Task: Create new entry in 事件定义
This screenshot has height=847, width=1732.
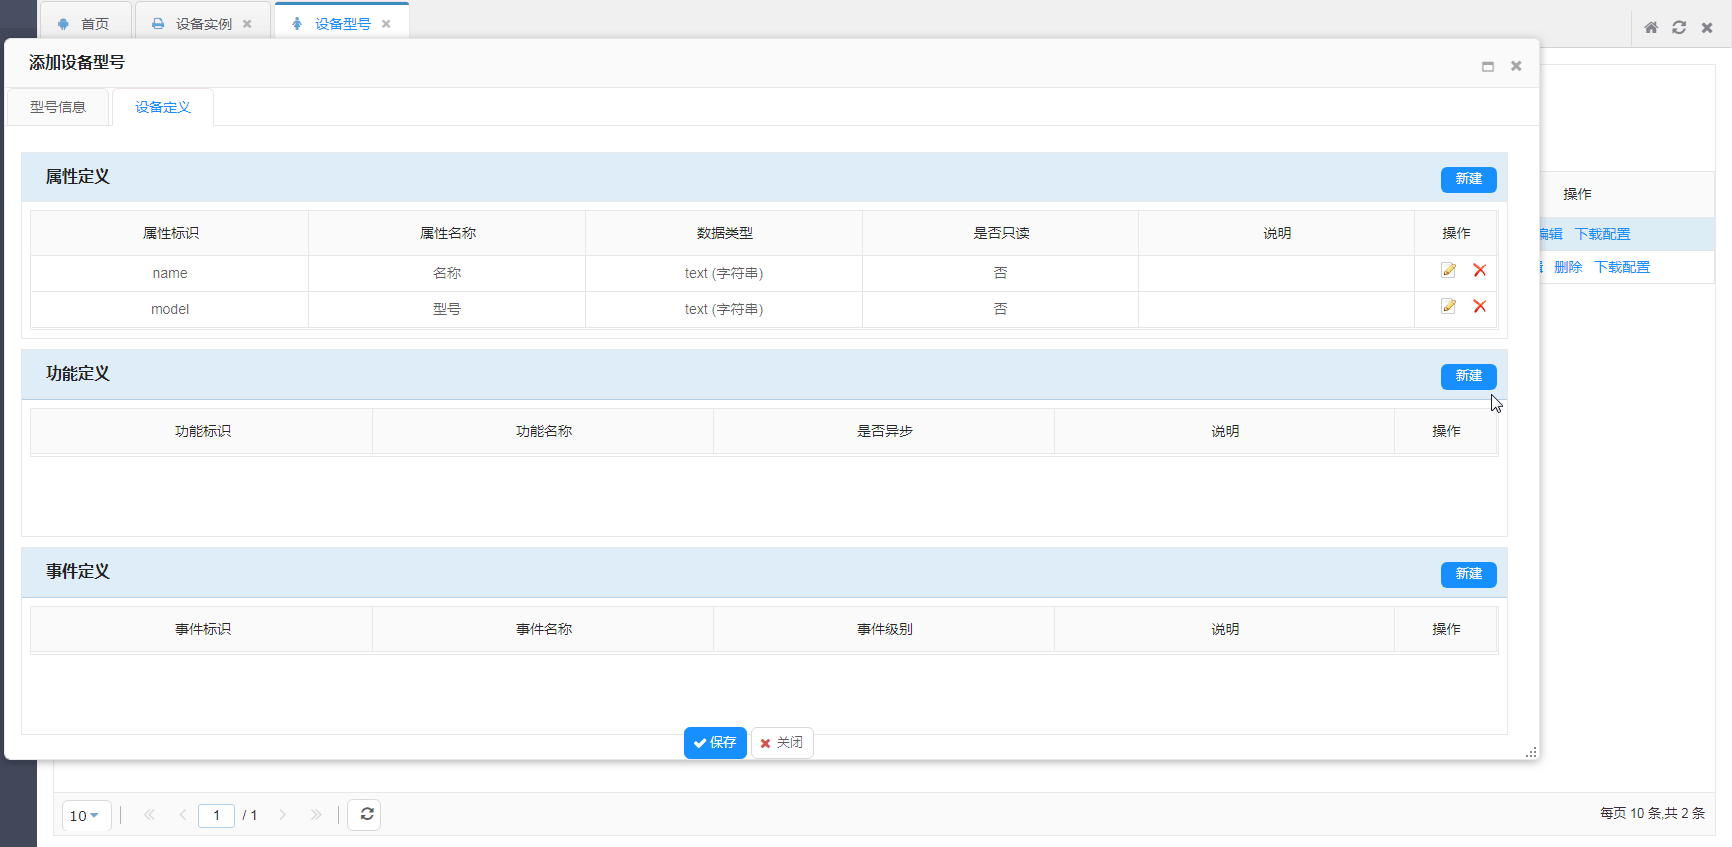Action: click(1468, 574)
